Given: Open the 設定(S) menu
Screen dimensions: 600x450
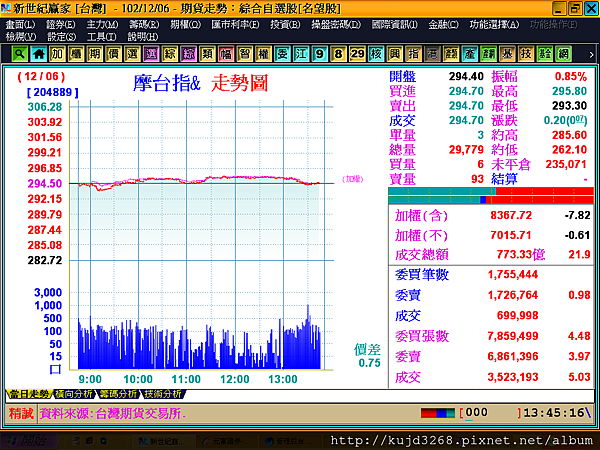Looking at the screenshot, I should [62, 37].
